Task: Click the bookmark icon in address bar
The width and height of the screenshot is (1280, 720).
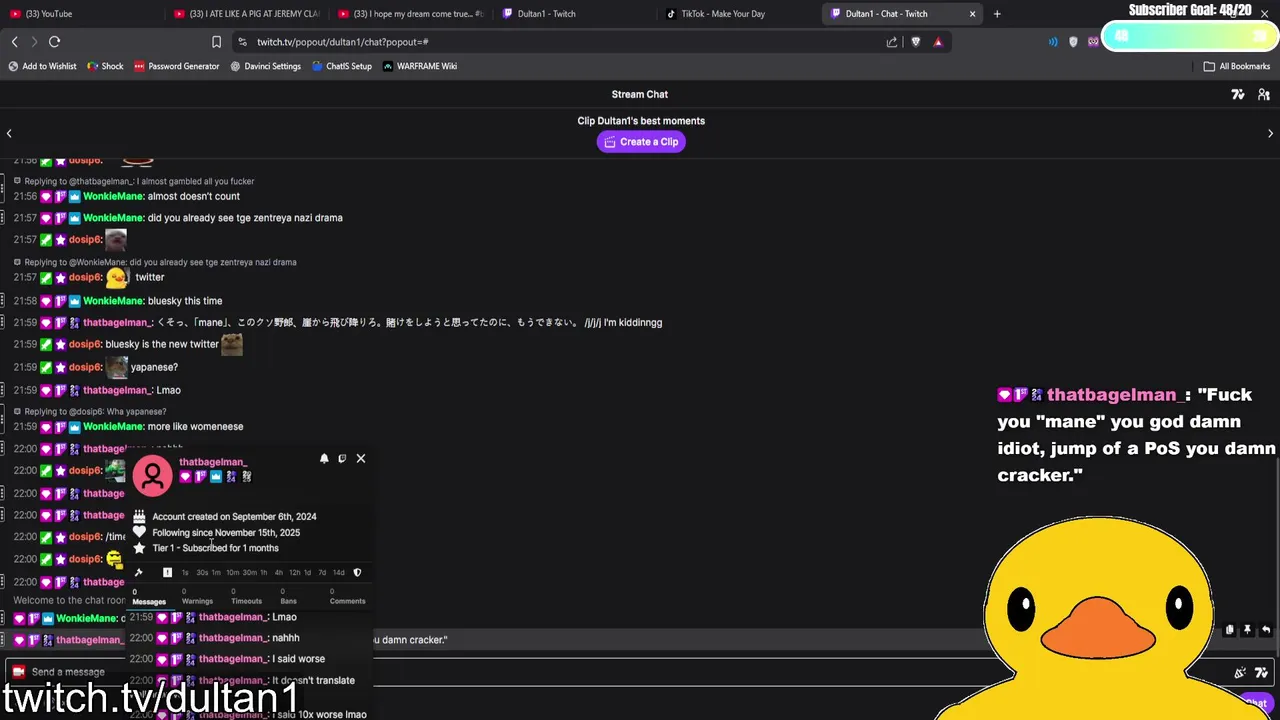Action: tap(216, 42)
